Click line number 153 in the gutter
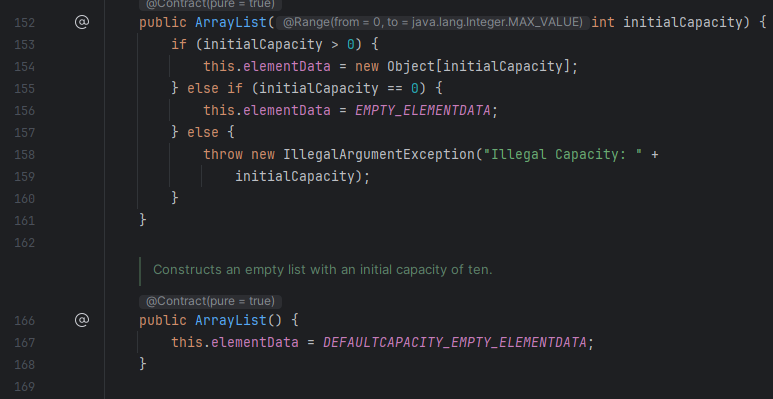The width and height of the screenshot is (773, 399). tap(25, 45)
